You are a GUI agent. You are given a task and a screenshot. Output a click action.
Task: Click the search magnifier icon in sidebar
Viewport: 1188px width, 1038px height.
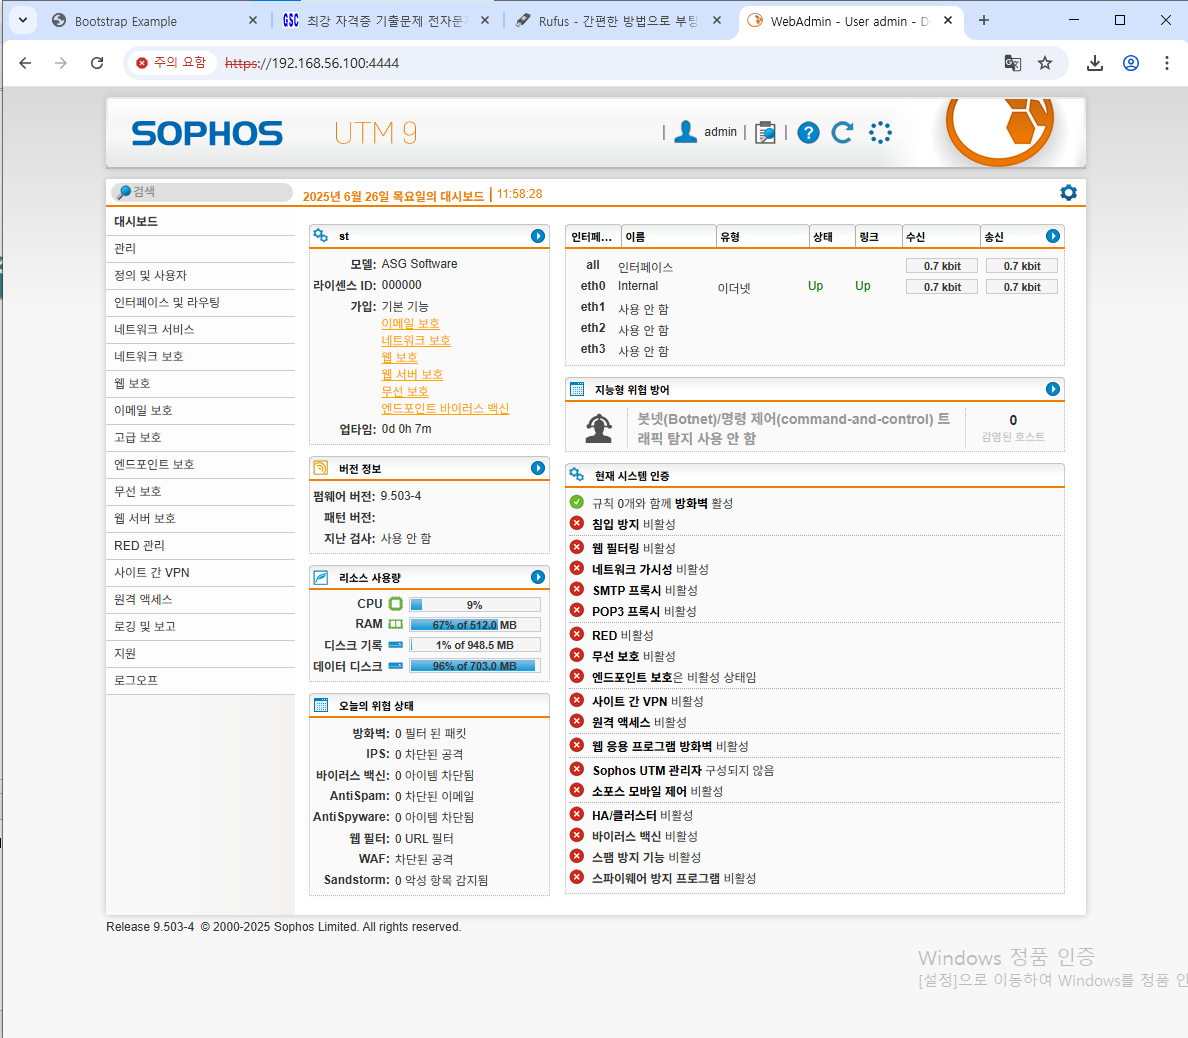pos(123,192)
